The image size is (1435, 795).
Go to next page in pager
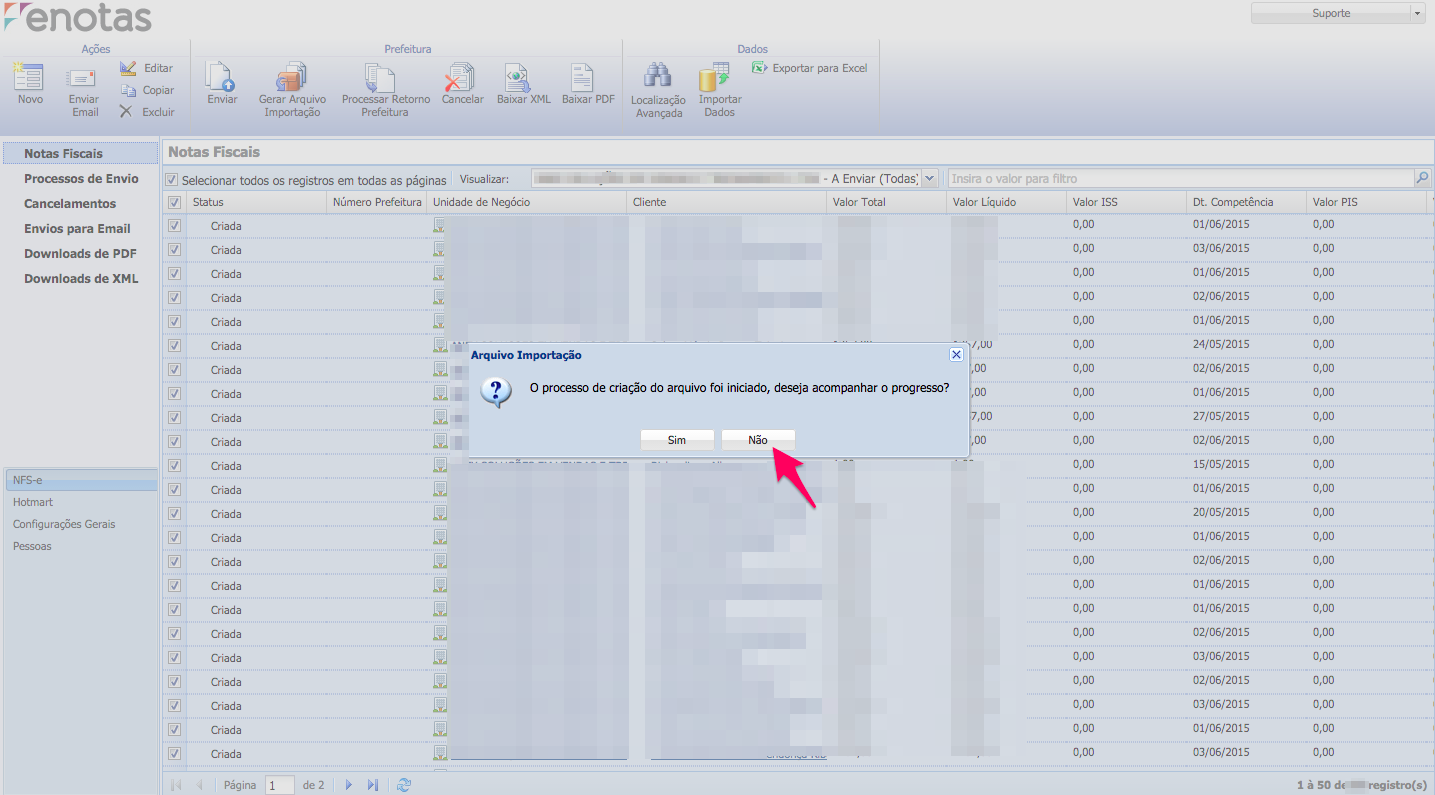pos(349,785)
